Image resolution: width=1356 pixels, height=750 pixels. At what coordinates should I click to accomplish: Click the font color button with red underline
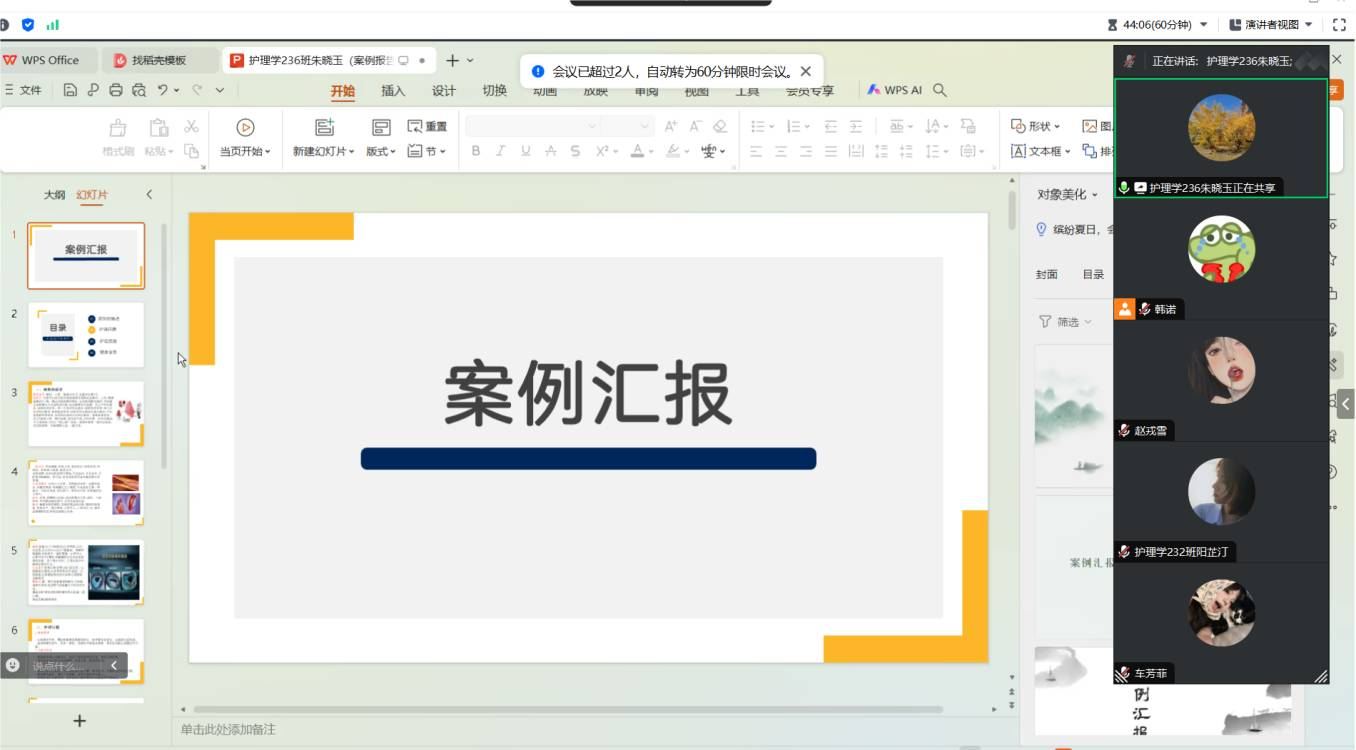click(x=636, y=151)
